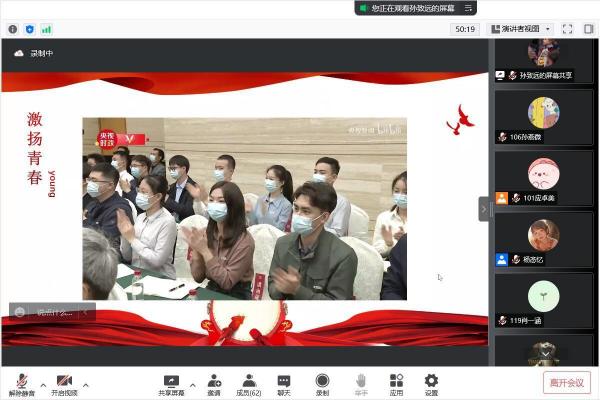Click the record (录制) button

(x=322, y=382)
